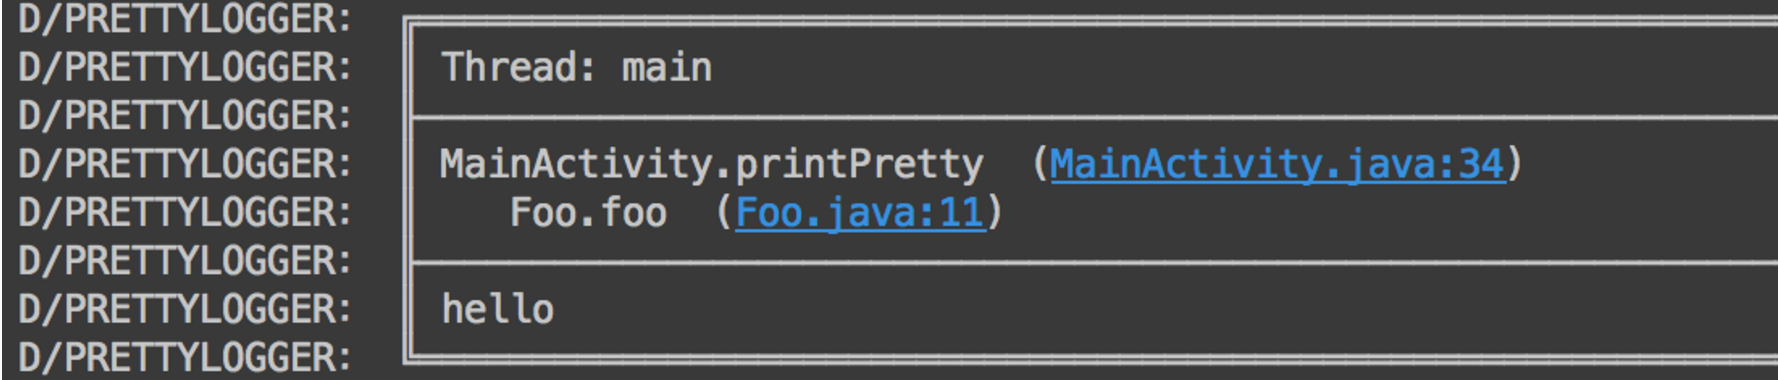
Task: Click the D/PRETTYLOGGER tag on the top border line
Action: tap(186, 19)
